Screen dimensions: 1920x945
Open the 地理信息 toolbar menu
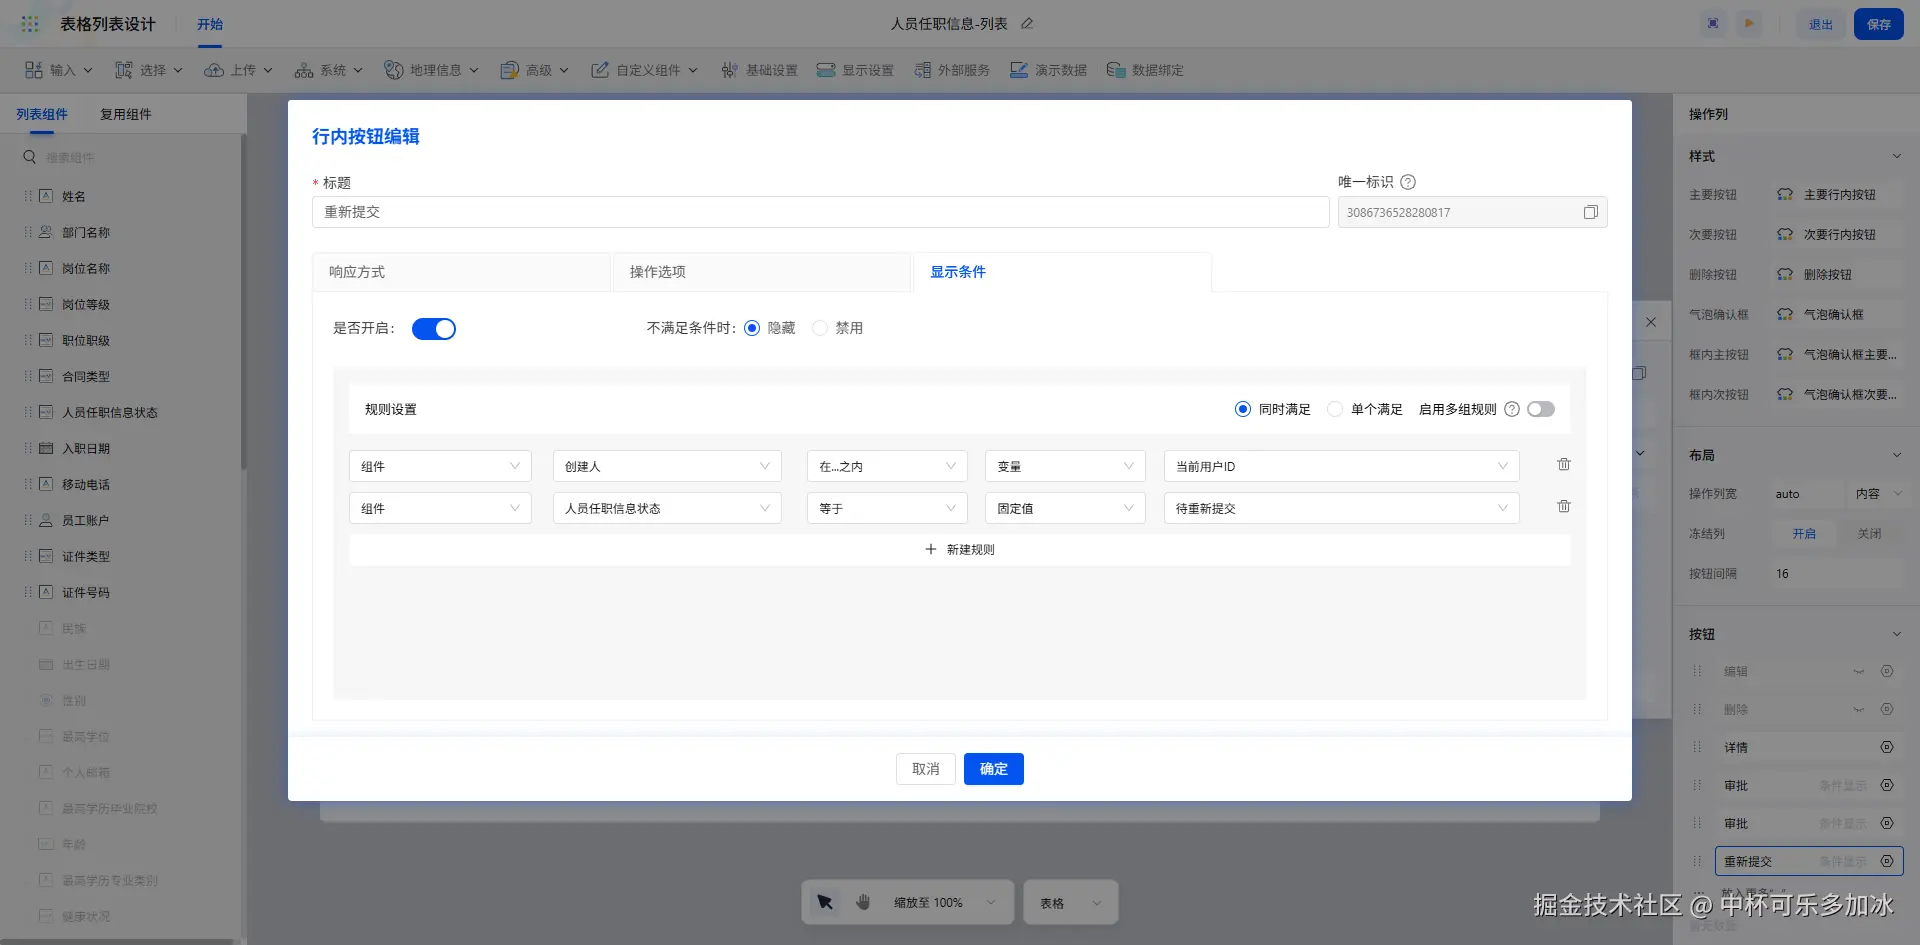(x=432, y=70)
